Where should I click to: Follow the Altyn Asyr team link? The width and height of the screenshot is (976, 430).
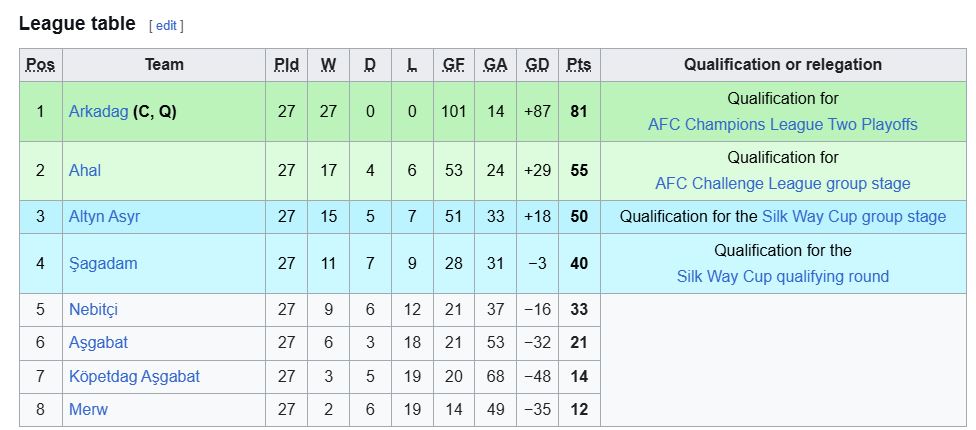coord(105,217)
